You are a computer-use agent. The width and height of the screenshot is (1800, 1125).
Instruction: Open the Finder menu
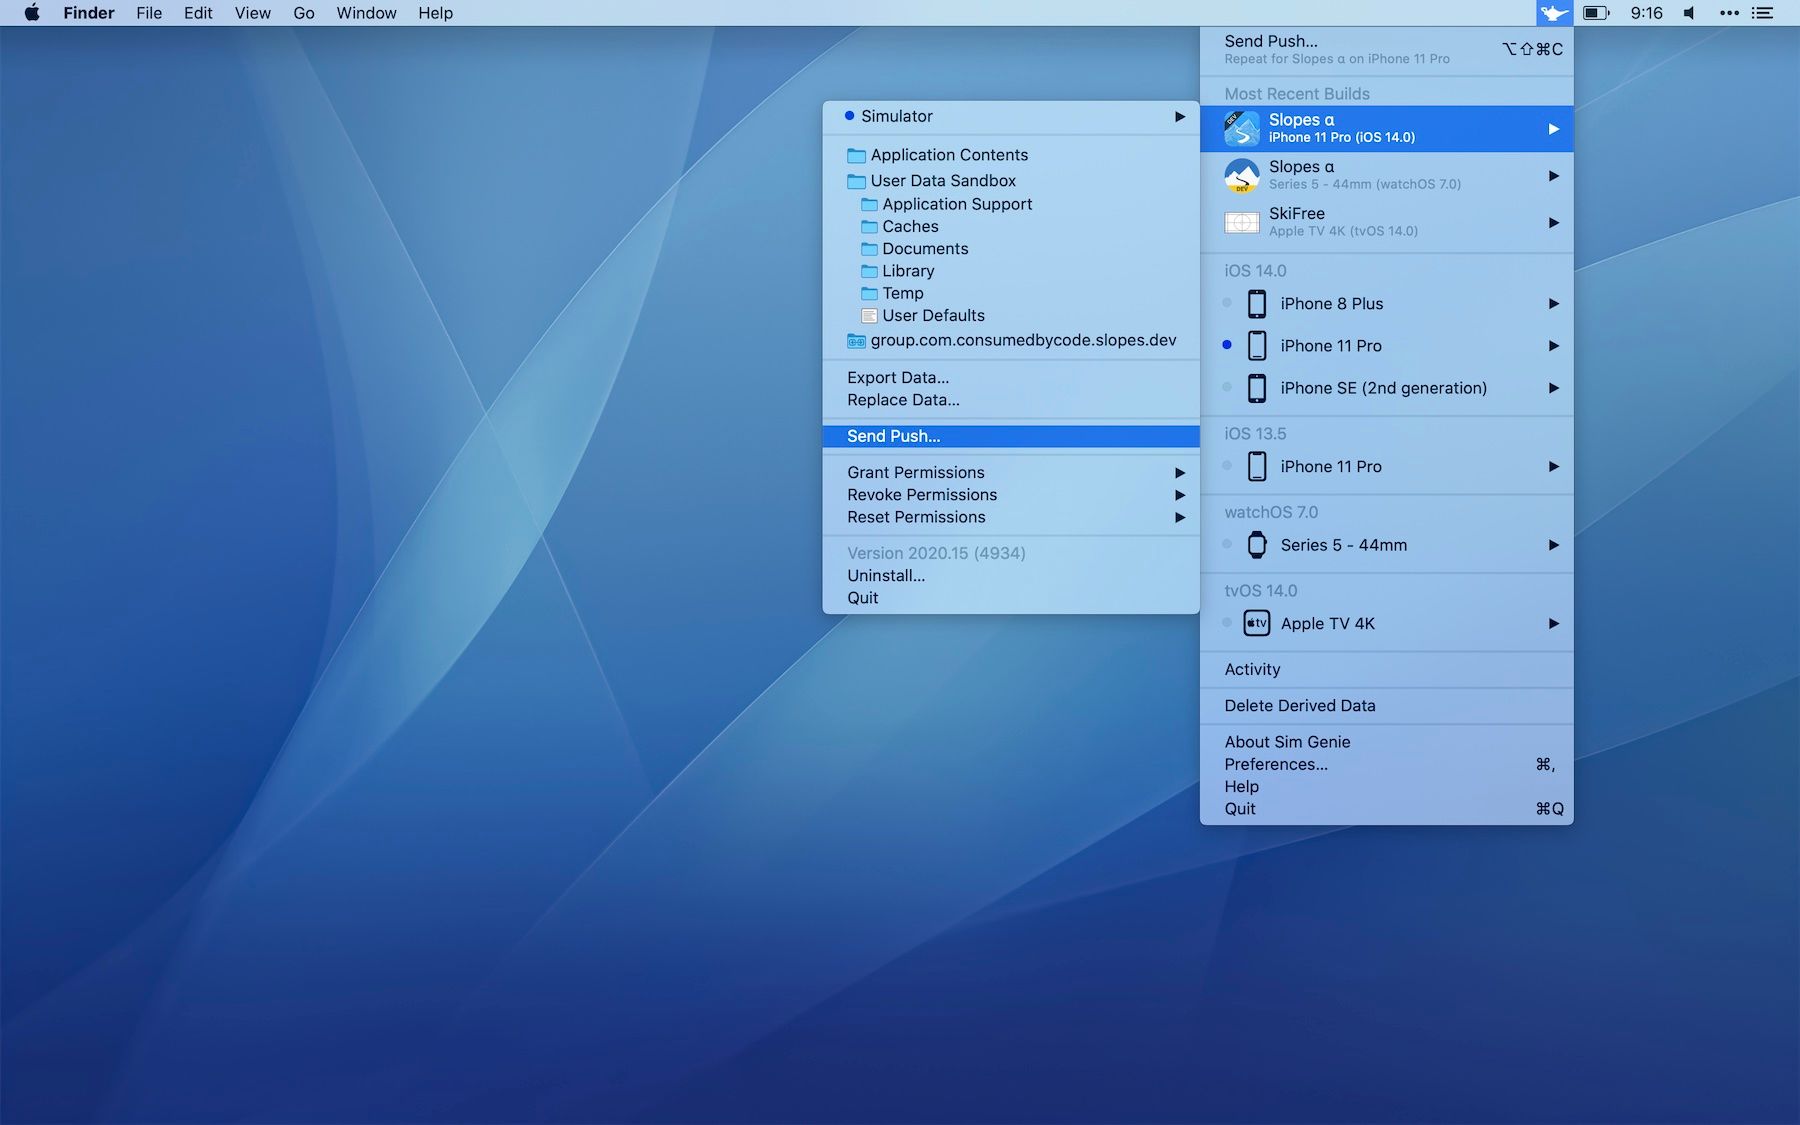(89, 13)
